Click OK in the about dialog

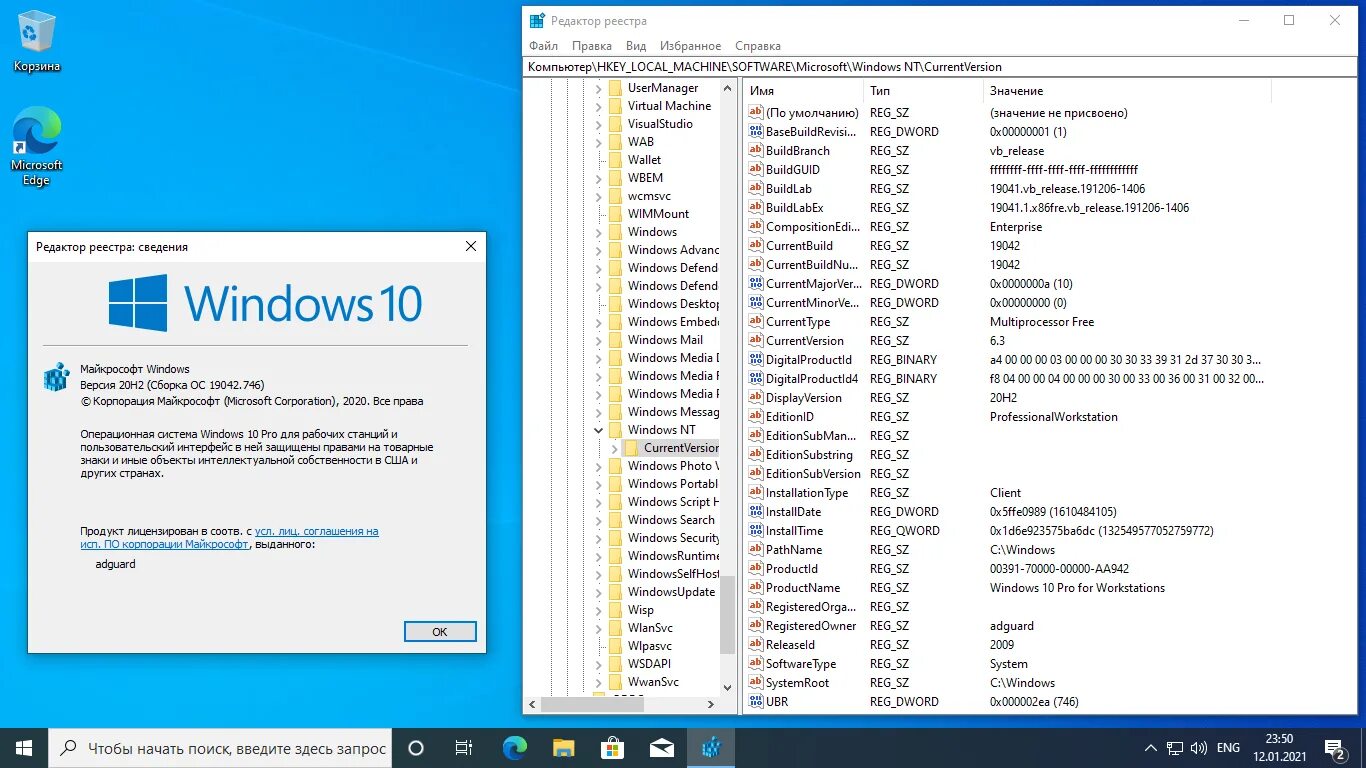tap(440, 632)
